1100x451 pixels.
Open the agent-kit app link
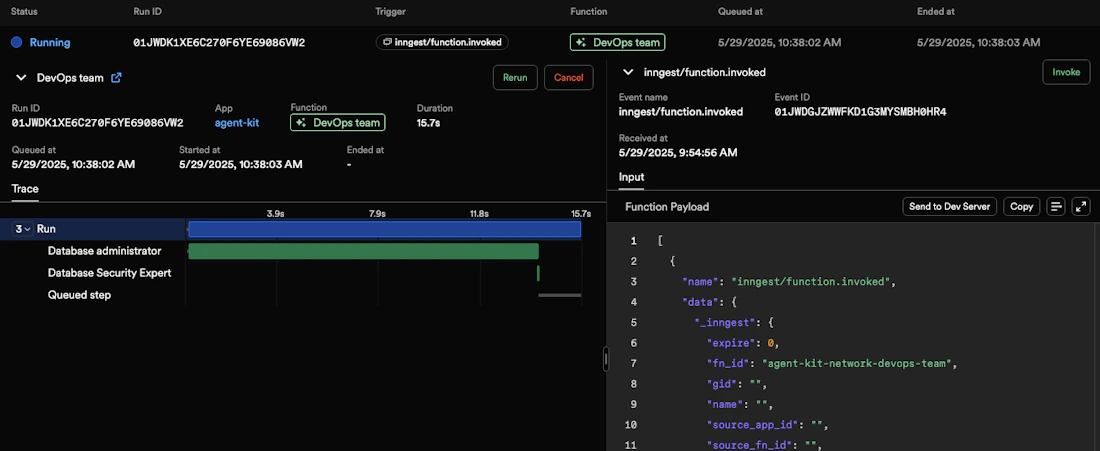239,123
